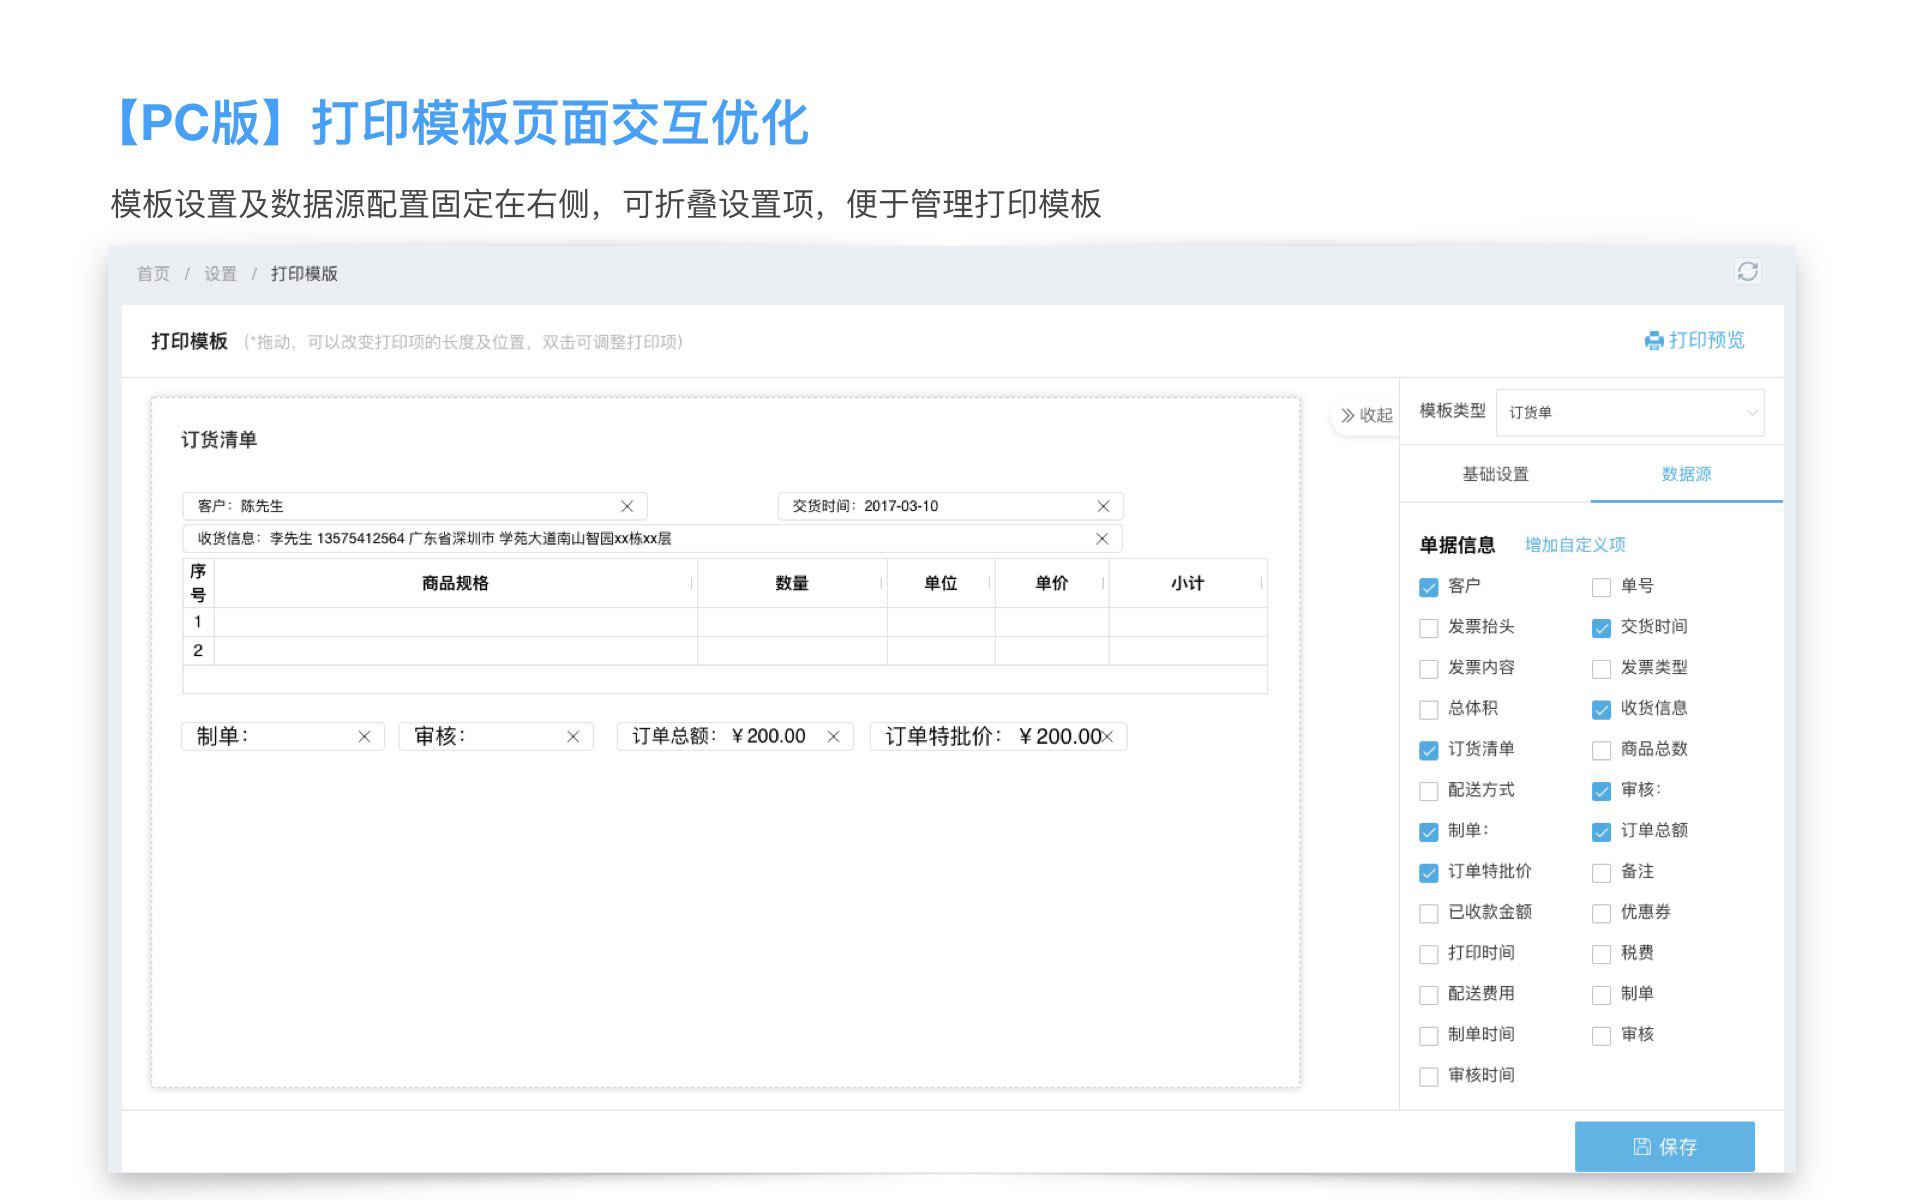The width and height of the screenshot is (1920, 1200).
Task: Check the 单号 checkbox
Action: 1601,587
